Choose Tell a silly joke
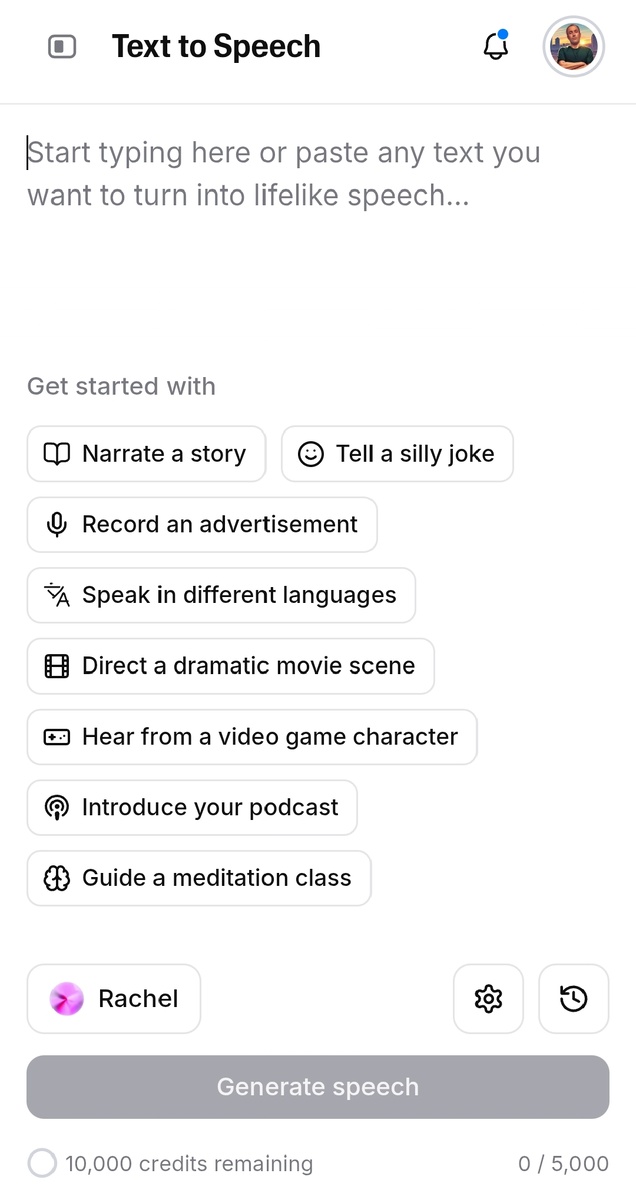 point(397,454)
